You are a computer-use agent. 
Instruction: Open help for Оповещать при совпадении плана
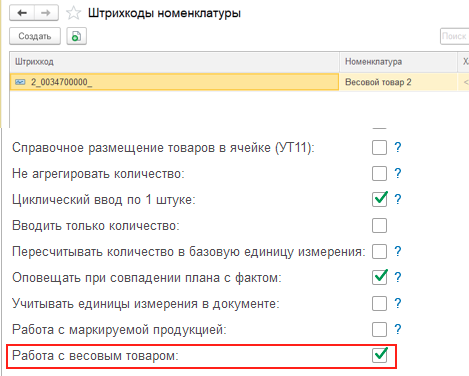pos(398,277)
